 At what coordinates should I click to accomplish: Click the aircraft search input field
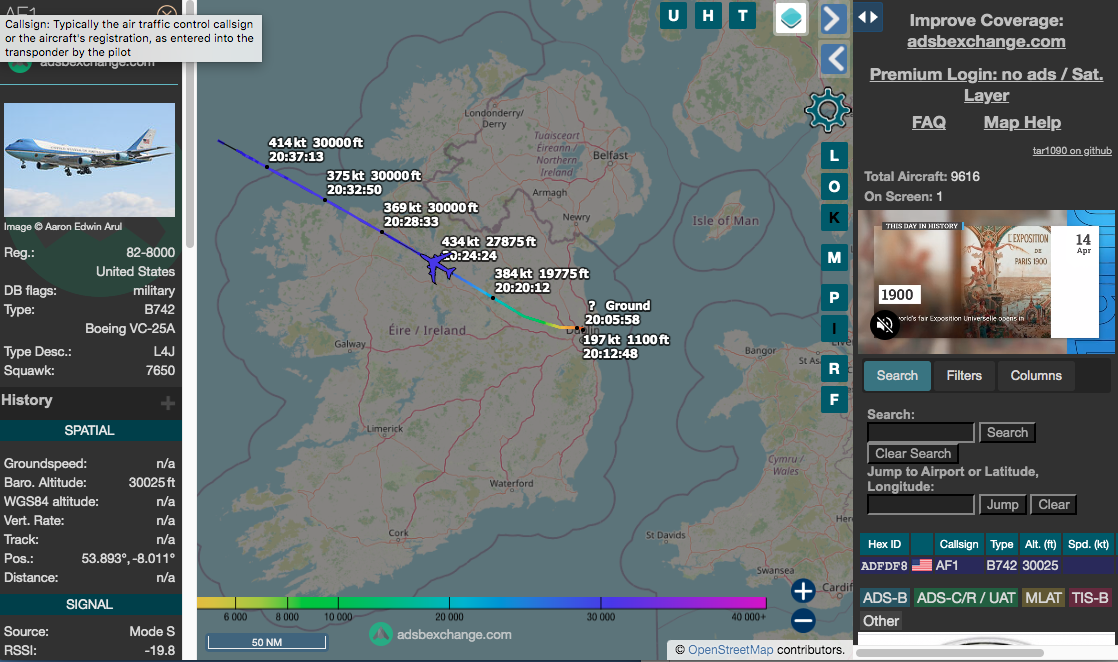pos(920,432)
